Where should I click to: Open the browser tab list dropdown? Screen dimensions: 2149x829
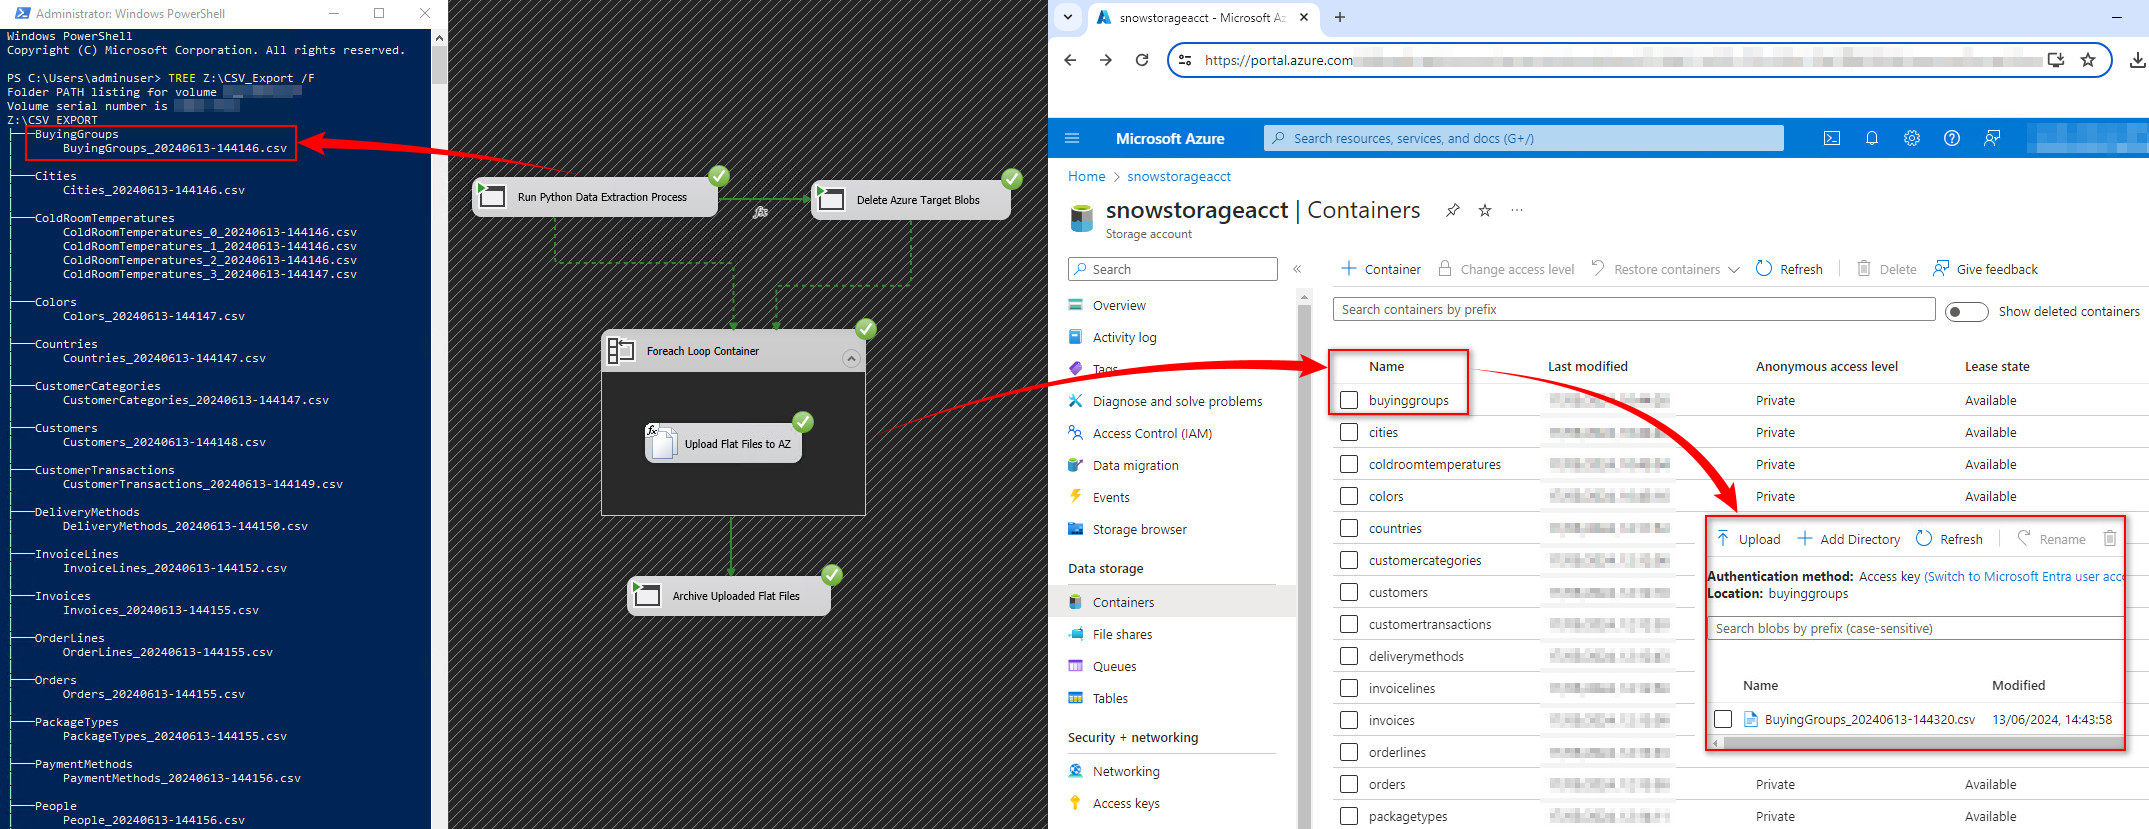(1068, 17)
